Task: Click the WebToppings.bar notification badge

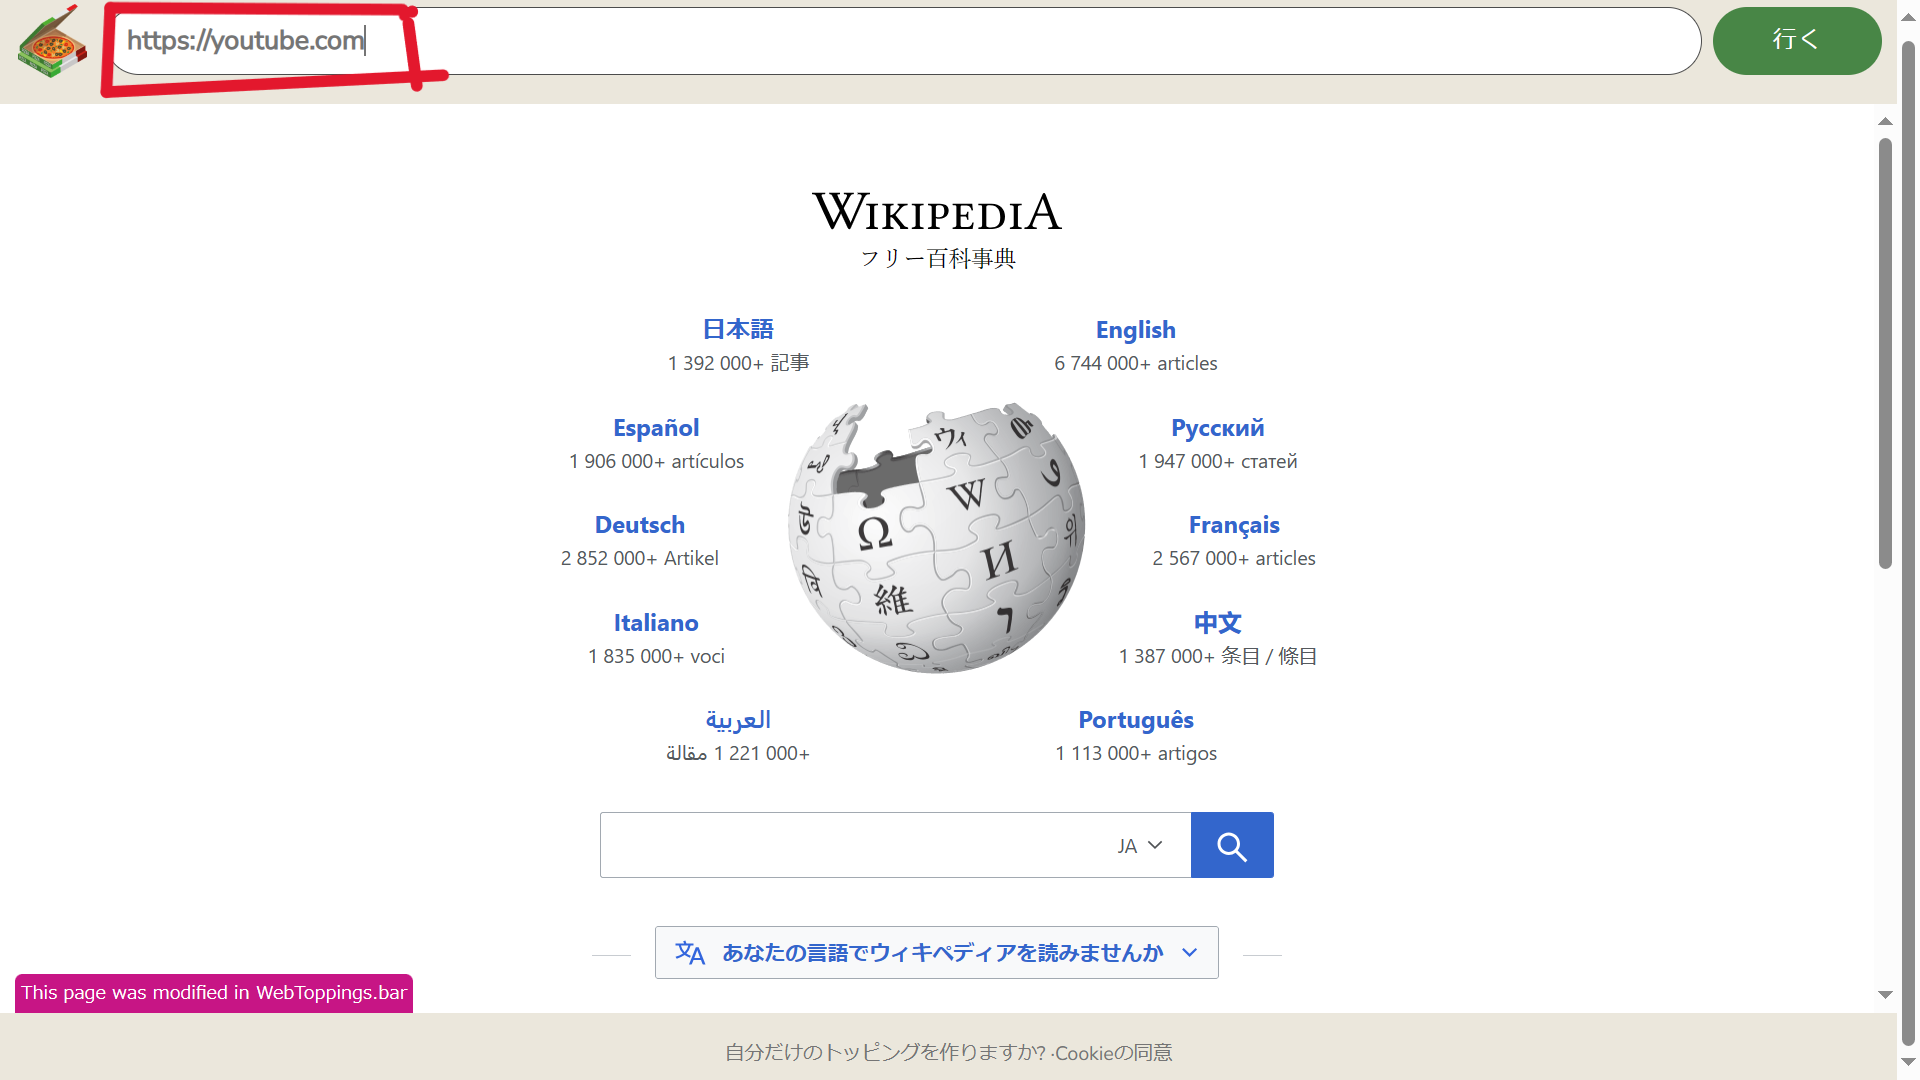Action: tap(213, 993)
